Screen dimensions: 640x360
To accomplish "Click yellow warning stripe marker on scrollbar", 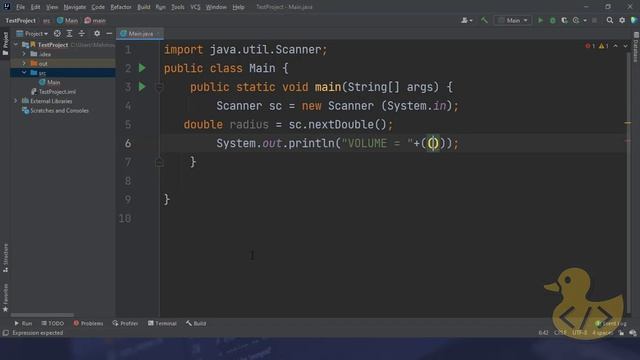I will 628,122.
